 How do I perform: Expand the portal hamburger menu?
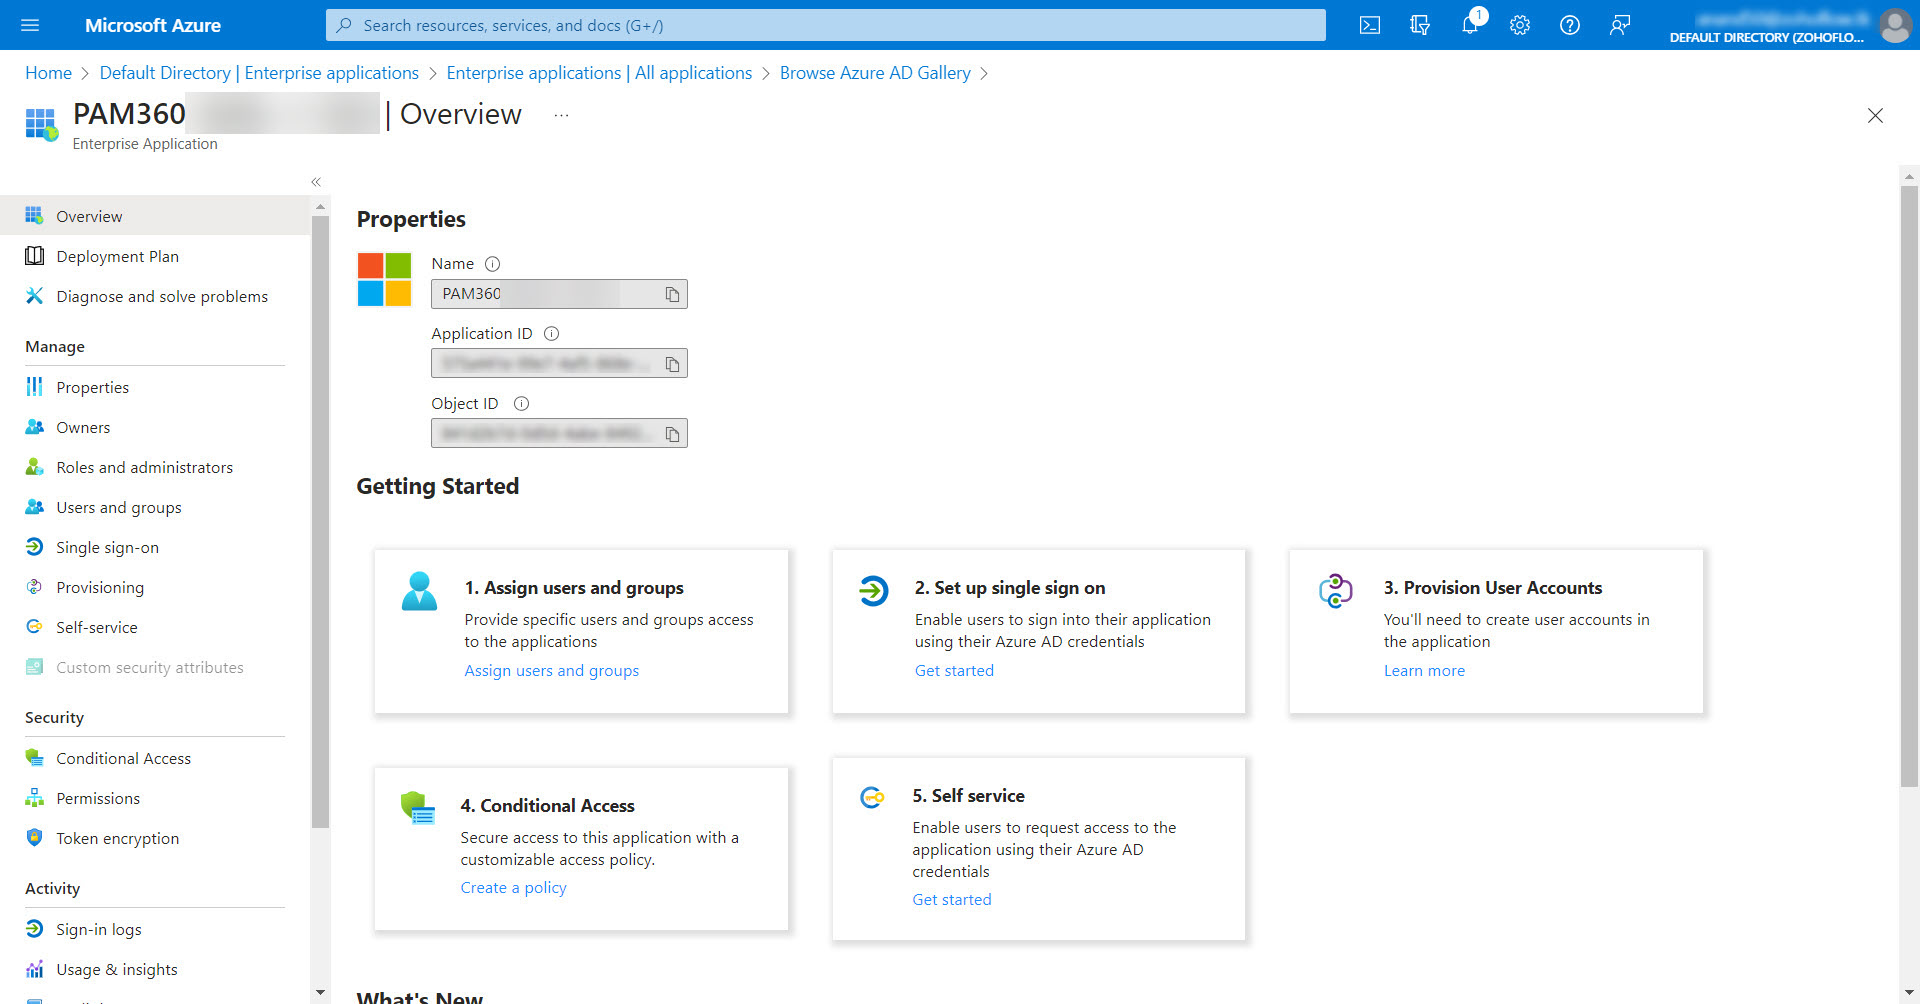[30, 25]
